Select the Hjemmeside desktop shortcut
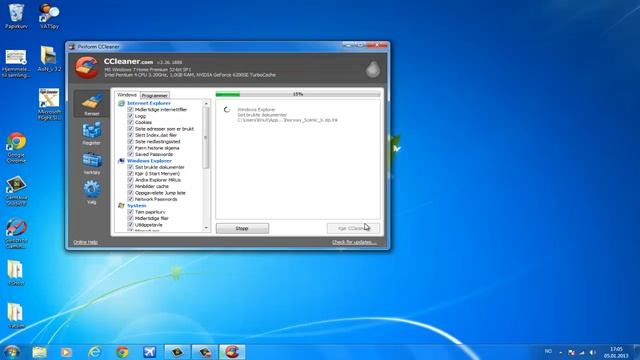The height and width of the screenshot is (360, 640). pyautogui.click(x=16, y=63)
